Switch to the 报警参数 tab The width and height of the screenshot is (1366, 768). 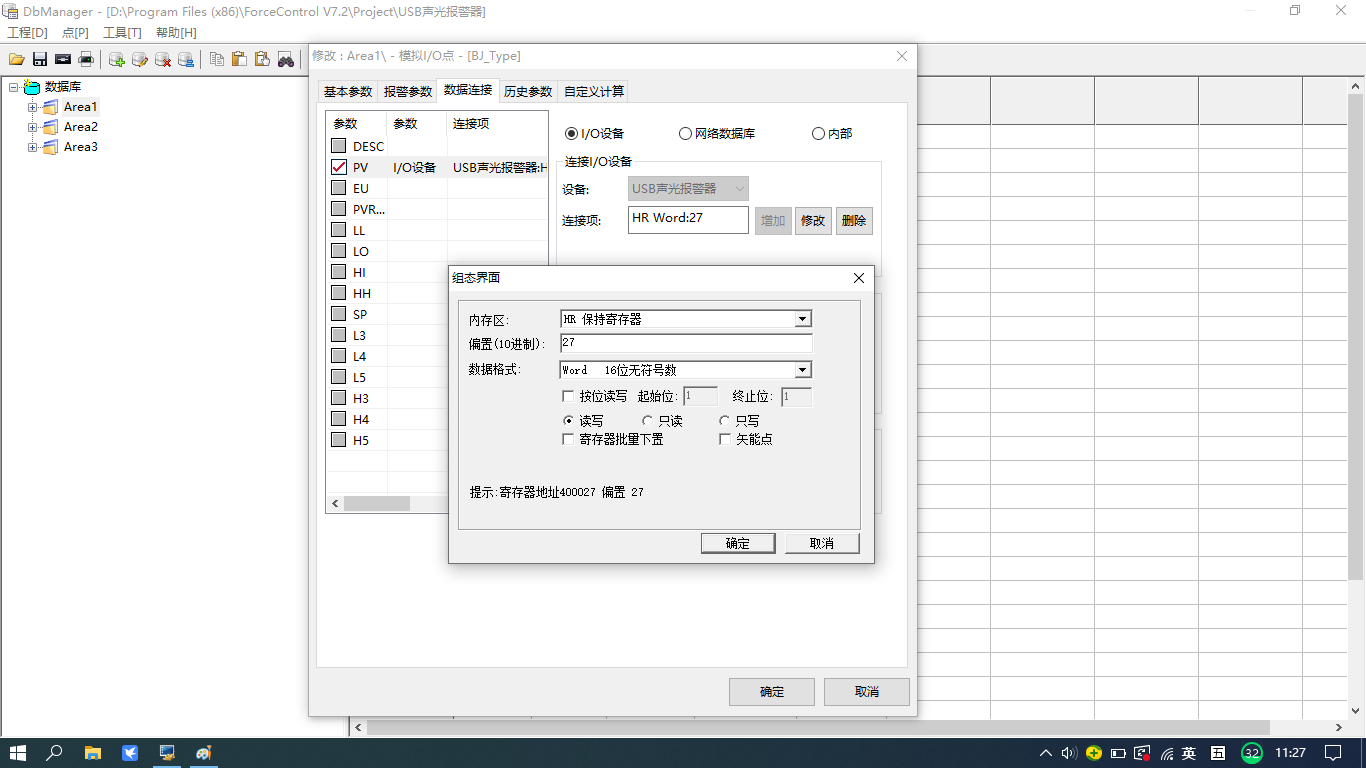408,91
